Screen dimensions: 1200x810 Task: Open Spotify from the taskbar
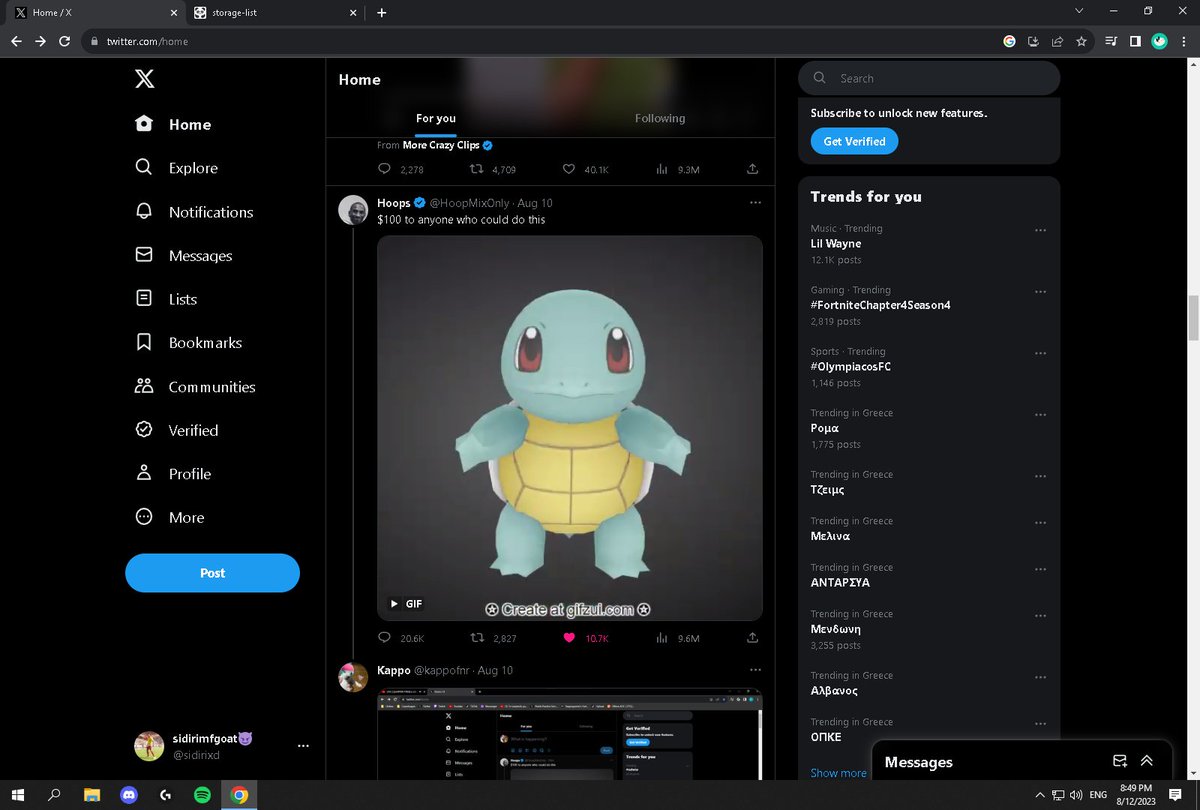click(202, 795)
